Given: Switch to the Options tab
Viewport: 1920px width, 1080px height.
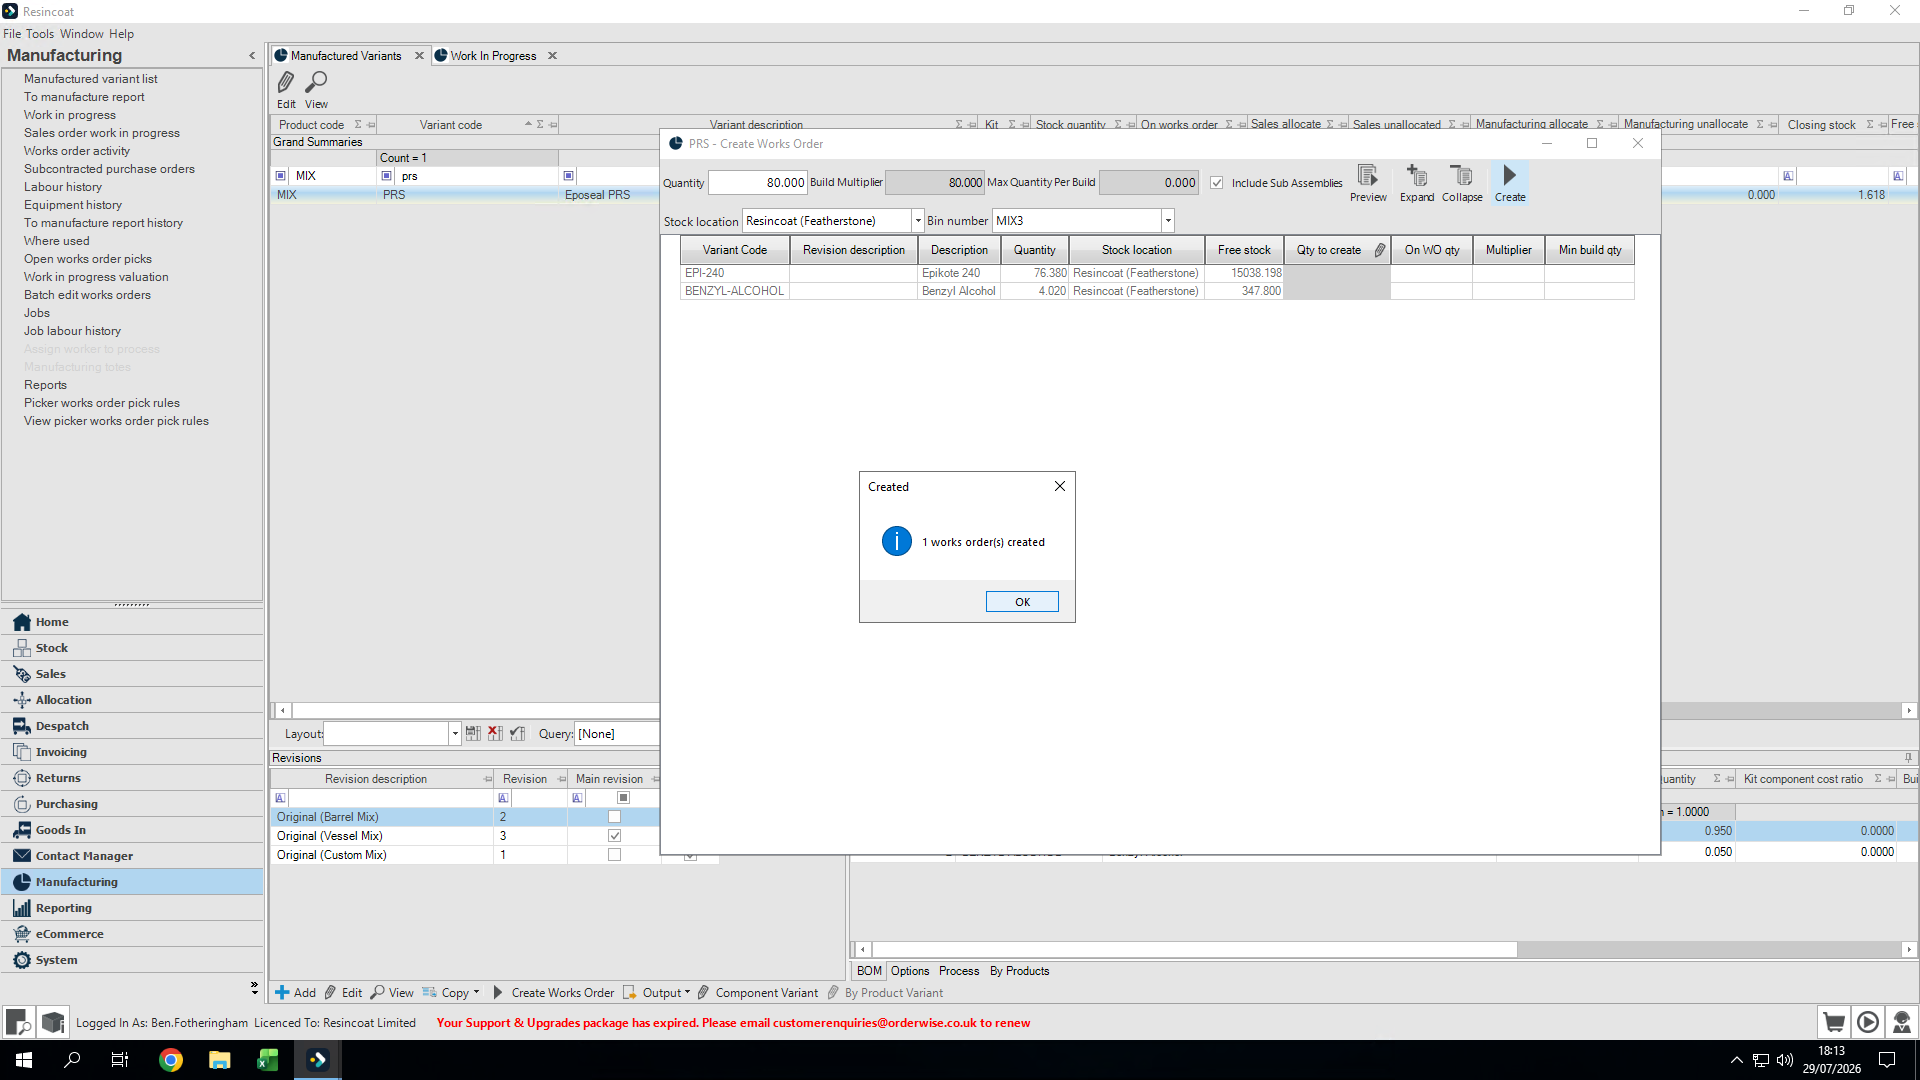Looking at the screenshot, I should [910, 971].
